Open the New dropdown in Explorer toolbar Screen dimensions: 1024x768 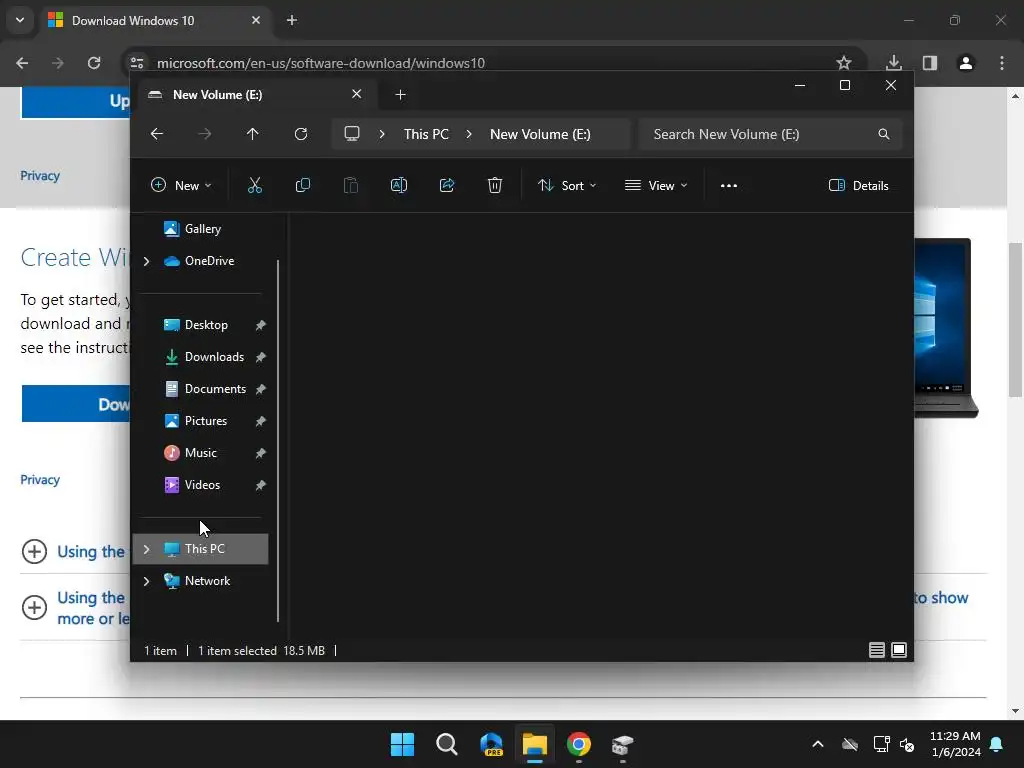pos(181,185)
